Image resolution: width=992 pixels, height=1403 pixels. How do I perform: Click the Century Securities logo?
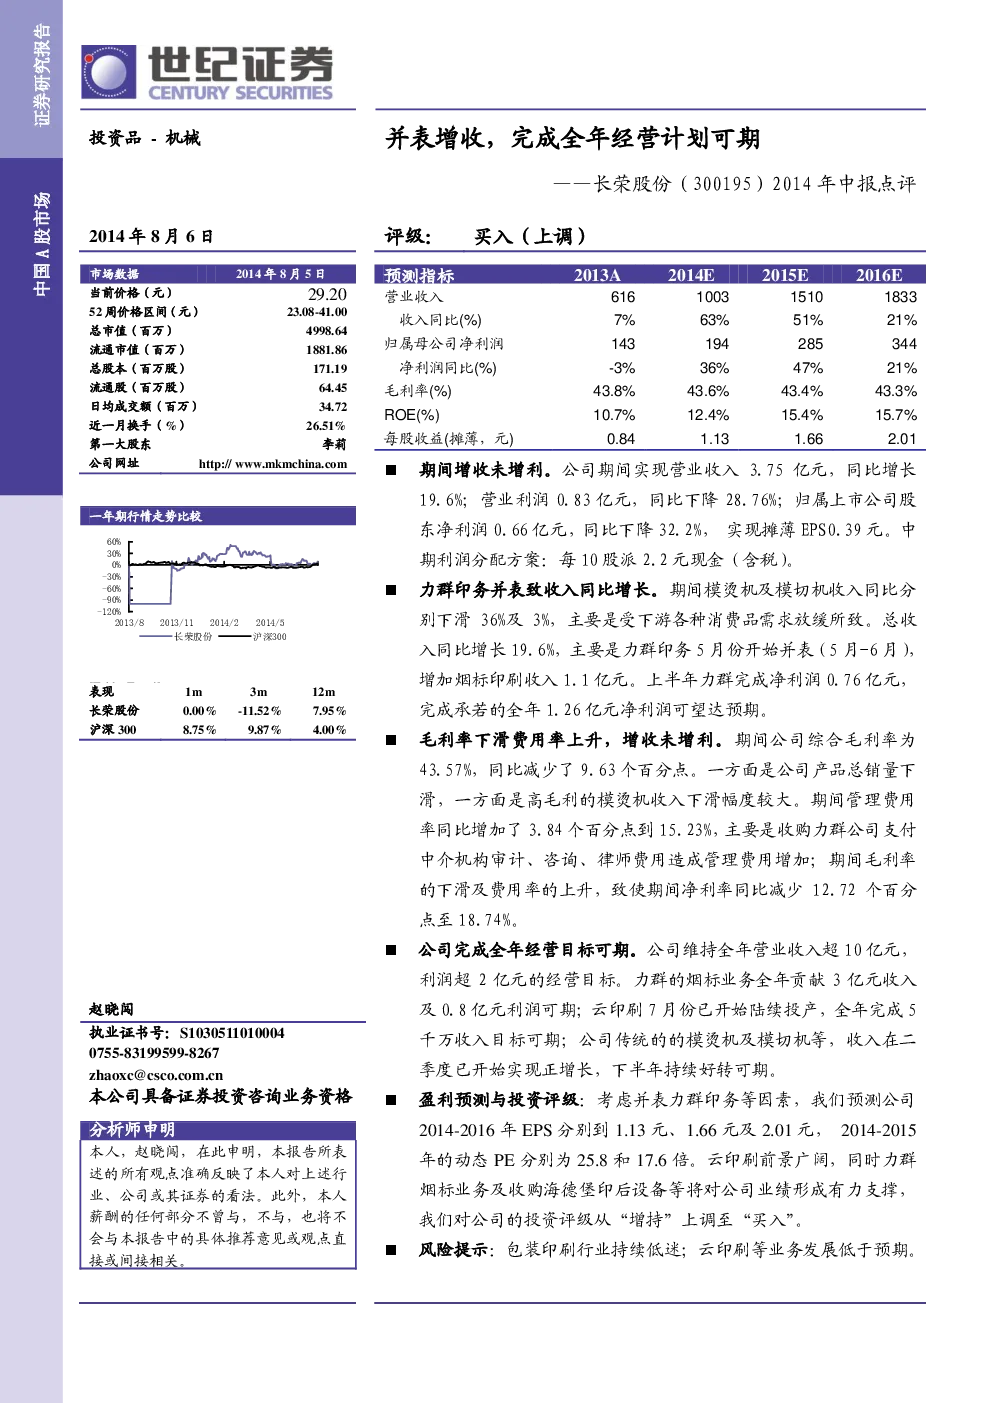207,74
